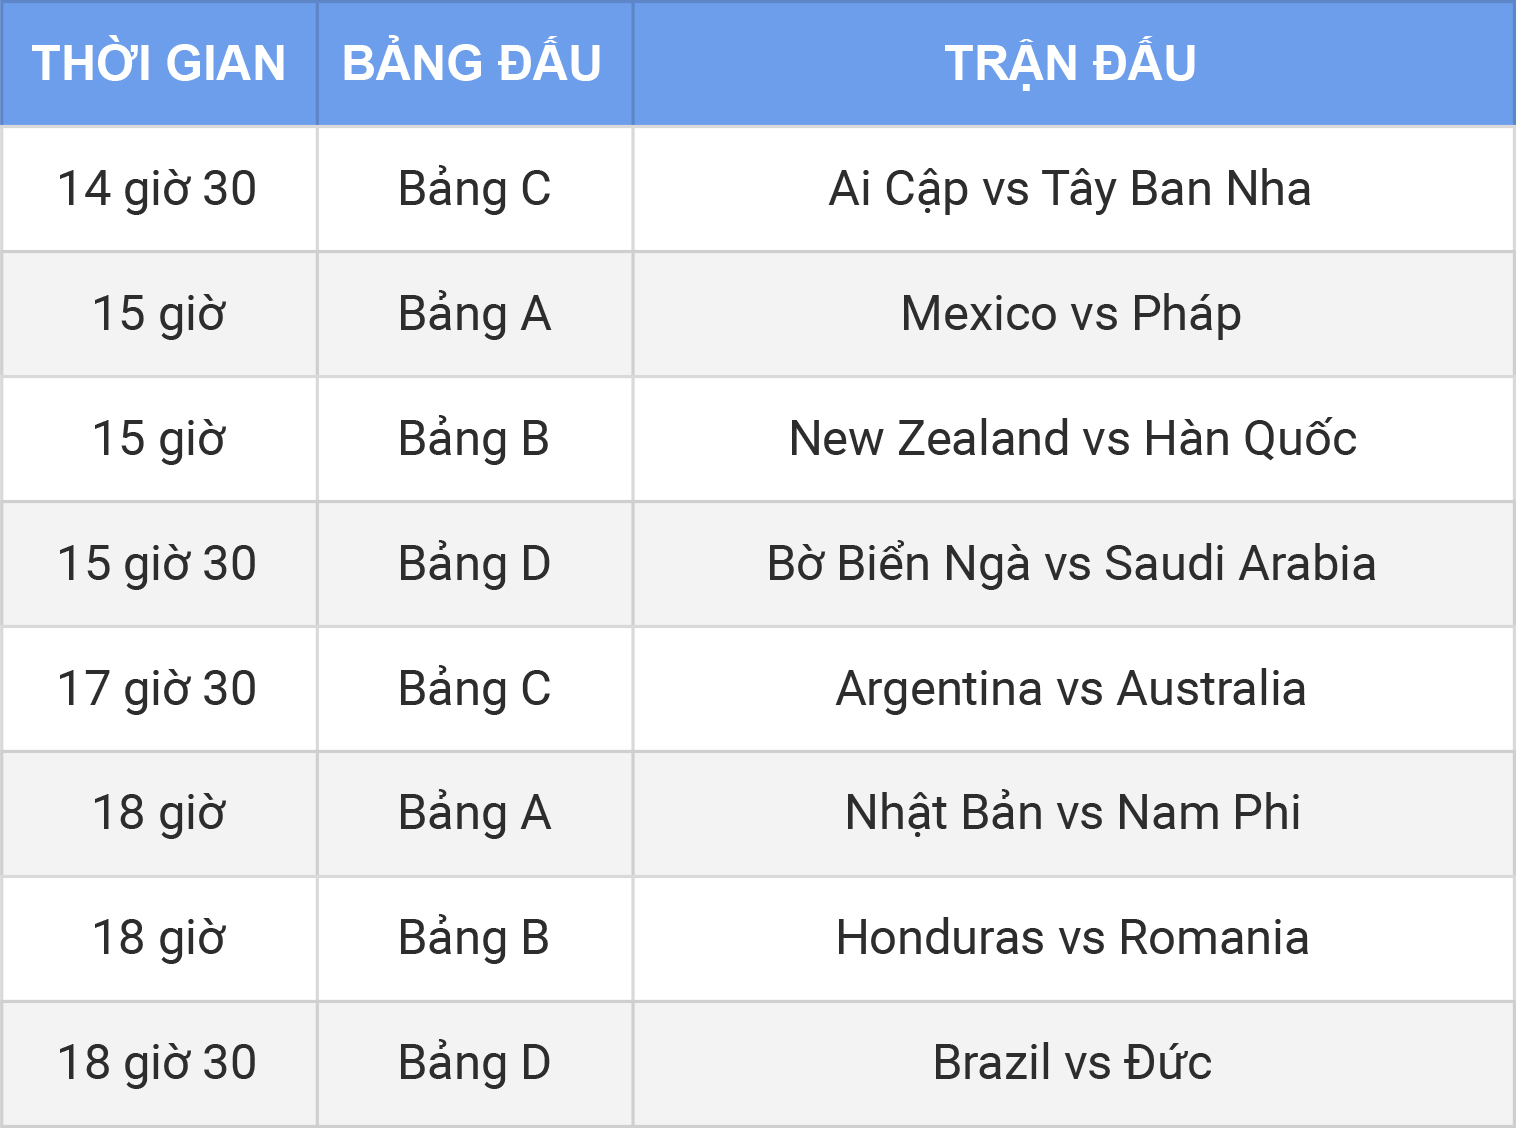Click the 14 giờ 30 time cell
Image resolution: width=1516 pixels, height=1128 pixels.
[159, 189]
